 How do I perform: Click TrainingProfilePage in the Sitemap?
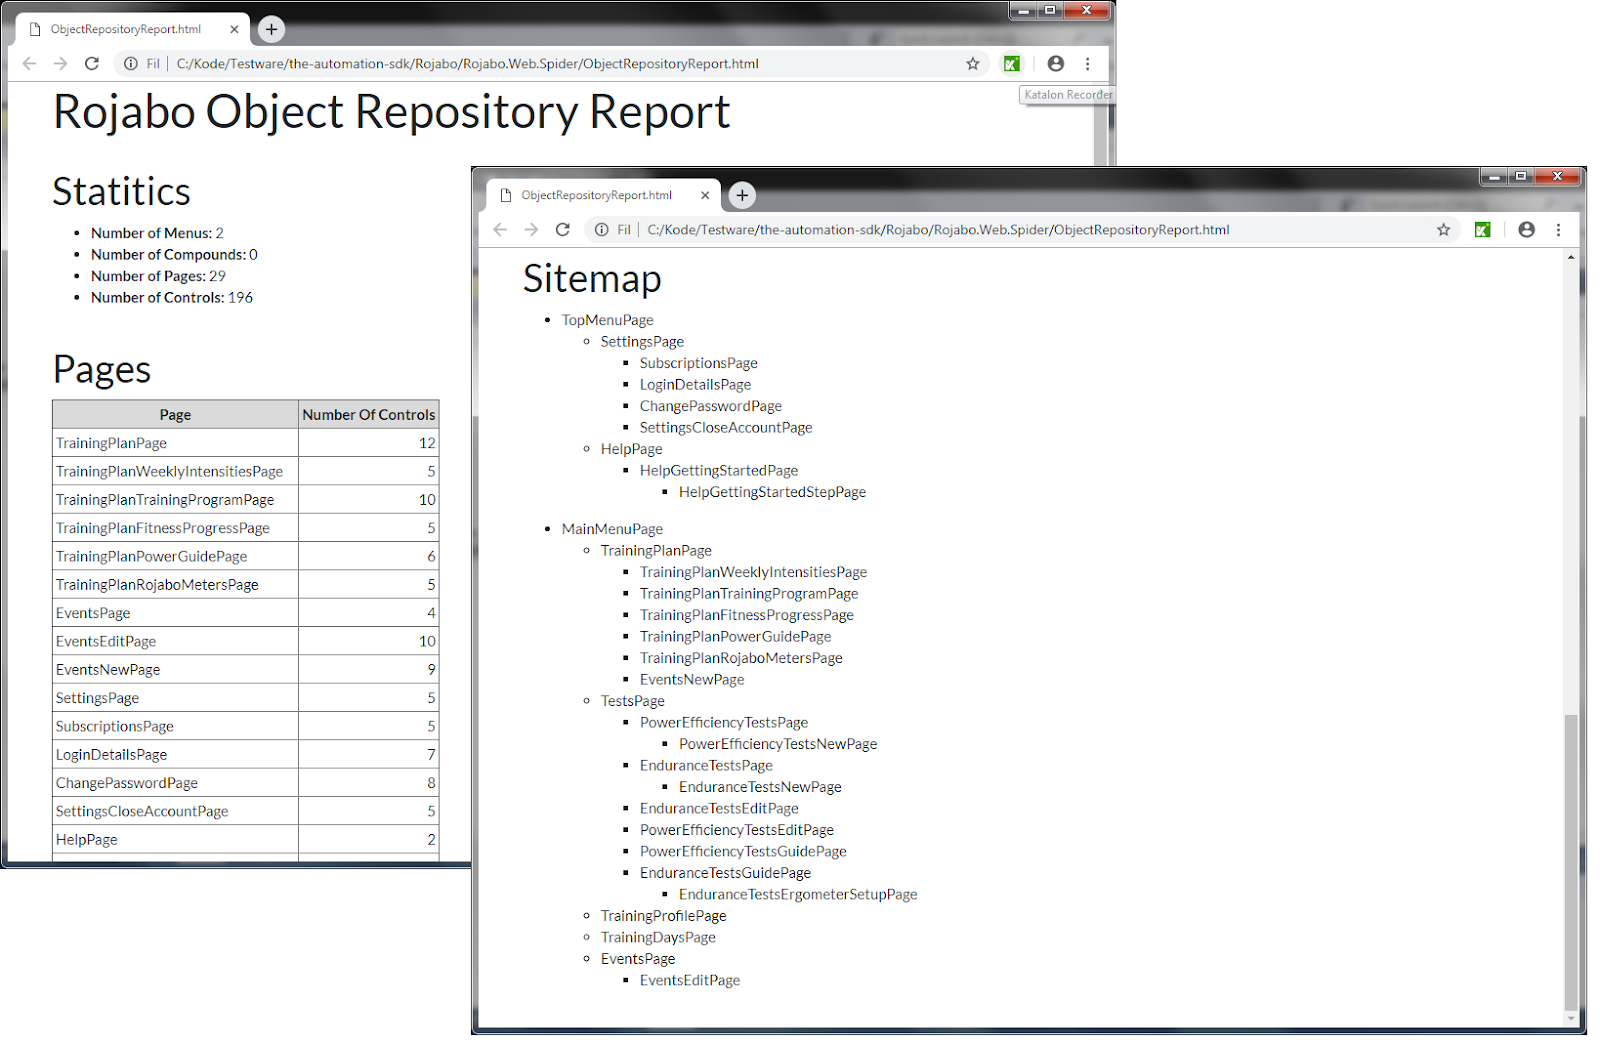coord(663,916)
